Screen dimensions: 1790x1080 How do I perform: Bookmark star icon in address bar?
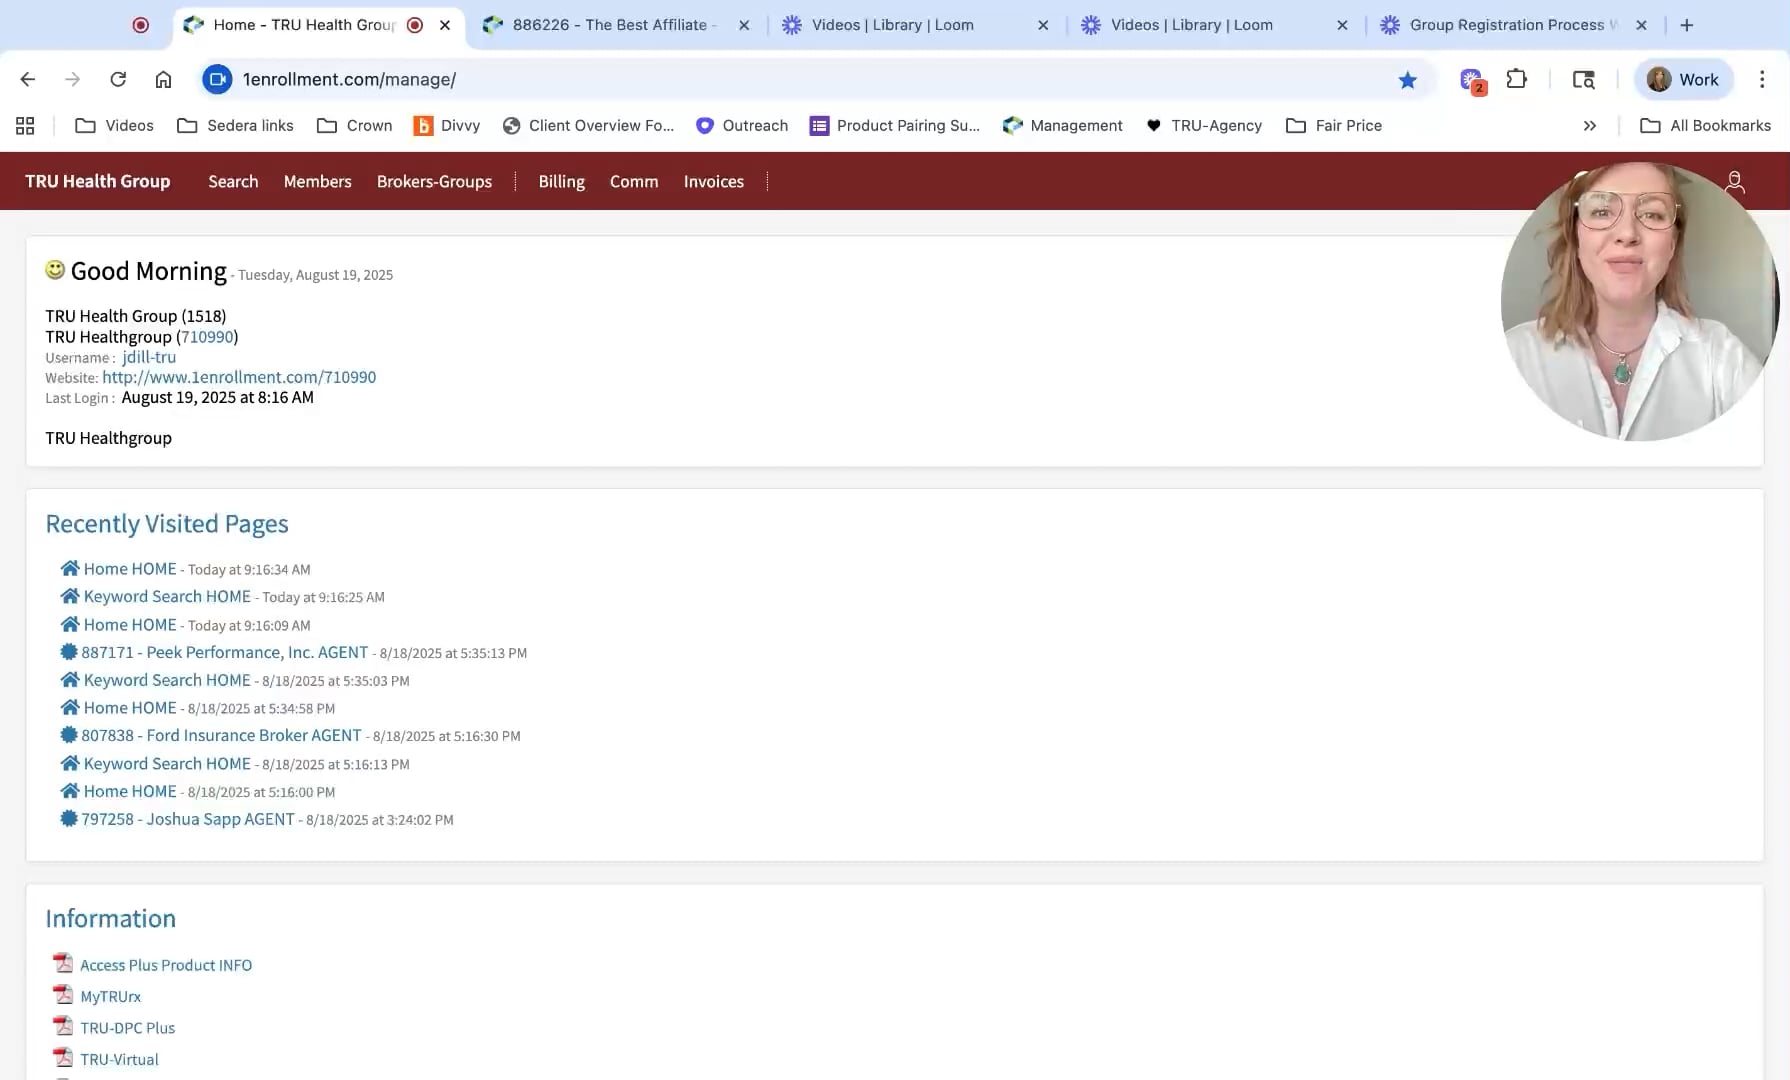point(1407,80)
